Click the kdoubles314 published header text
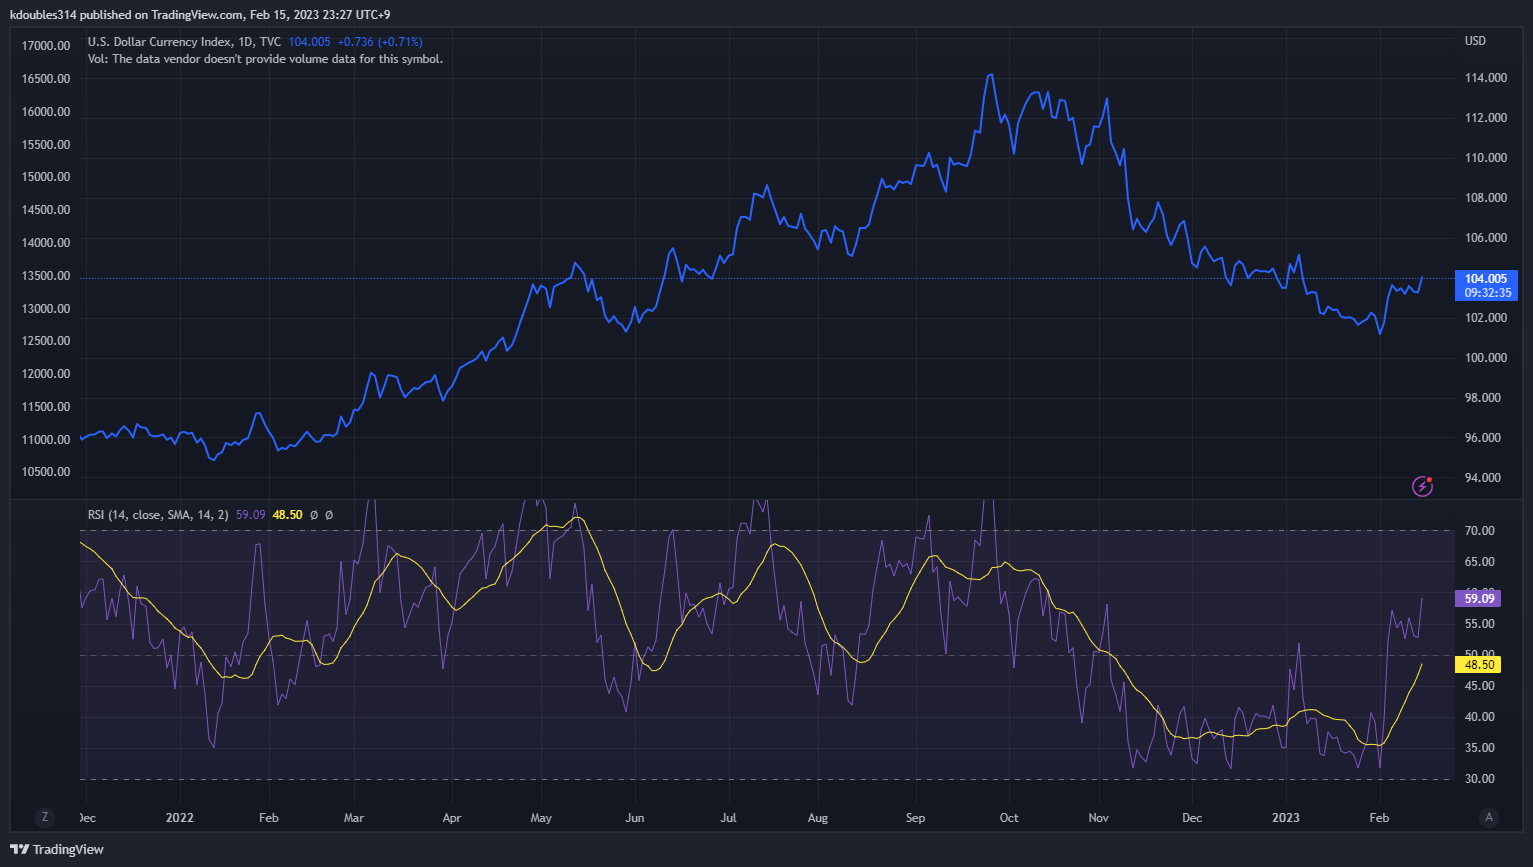The width and height of the screenshot is (1533, 867). point(200,15)
